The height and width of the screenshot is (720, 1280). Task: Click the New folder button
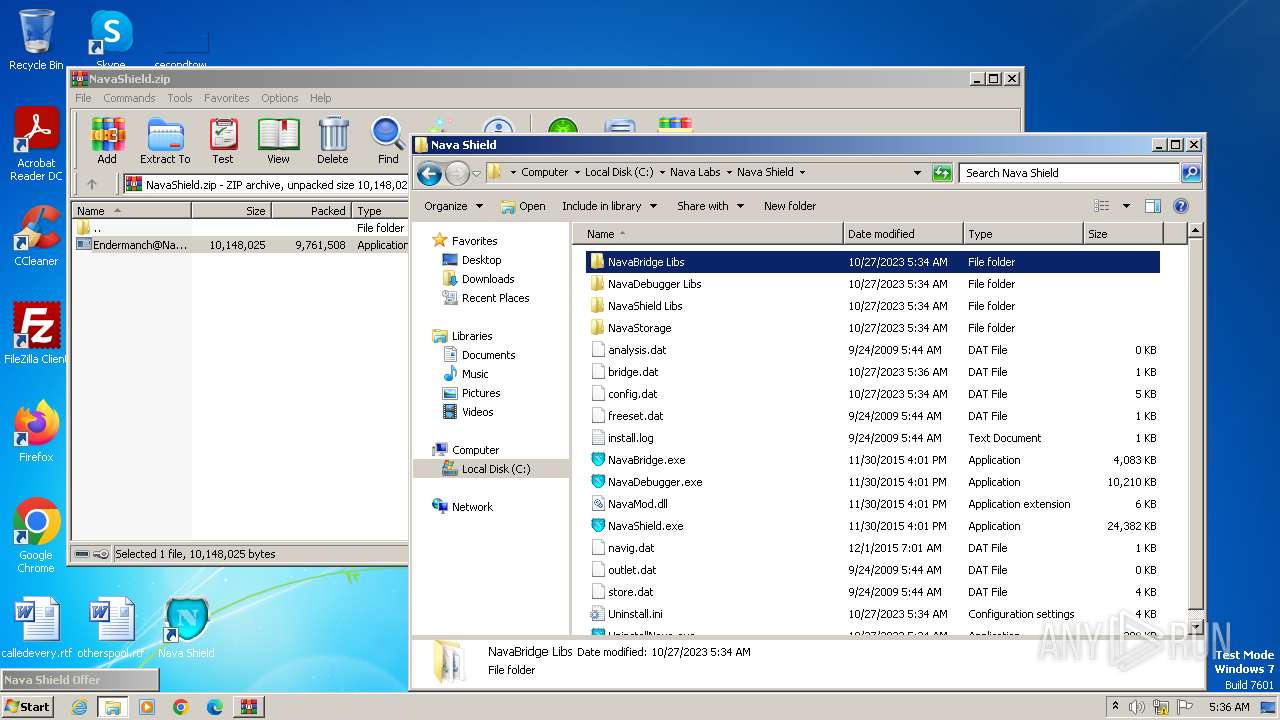(x=790, y=206)
